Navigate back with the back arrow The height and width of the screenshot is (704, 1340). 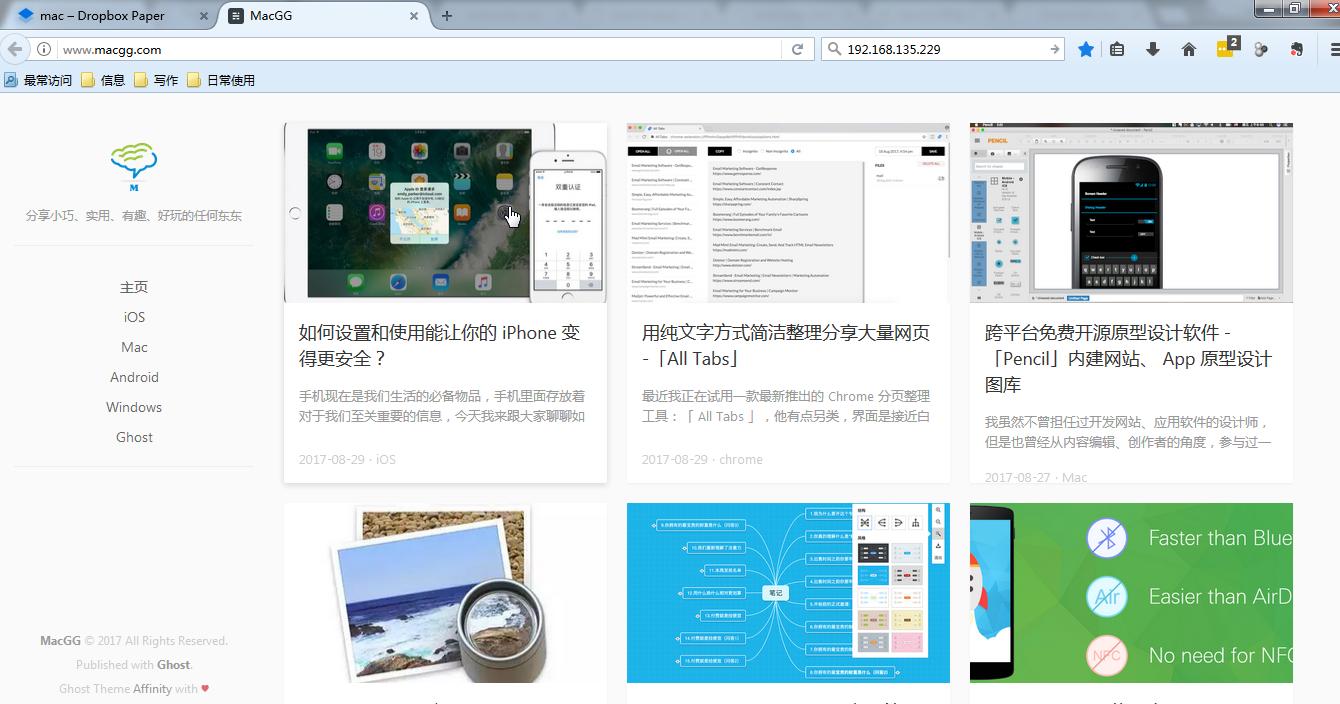(x=16, y=48)
